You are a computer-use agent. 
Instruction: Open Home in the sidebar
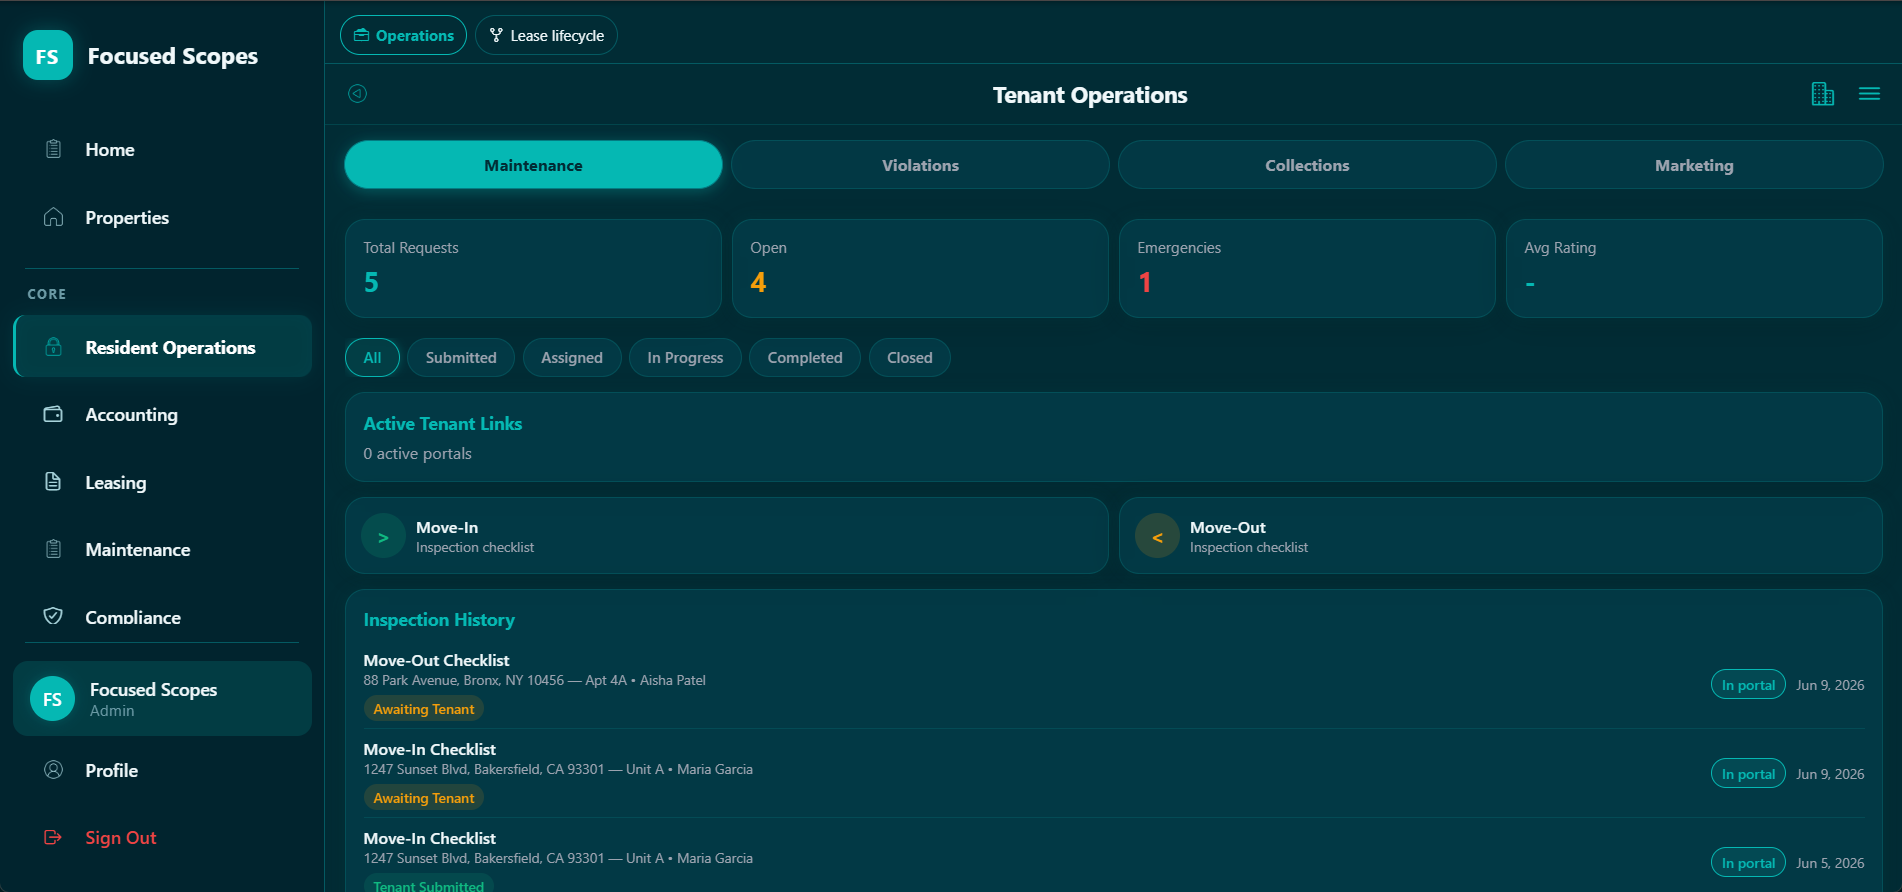click(163, 149)
